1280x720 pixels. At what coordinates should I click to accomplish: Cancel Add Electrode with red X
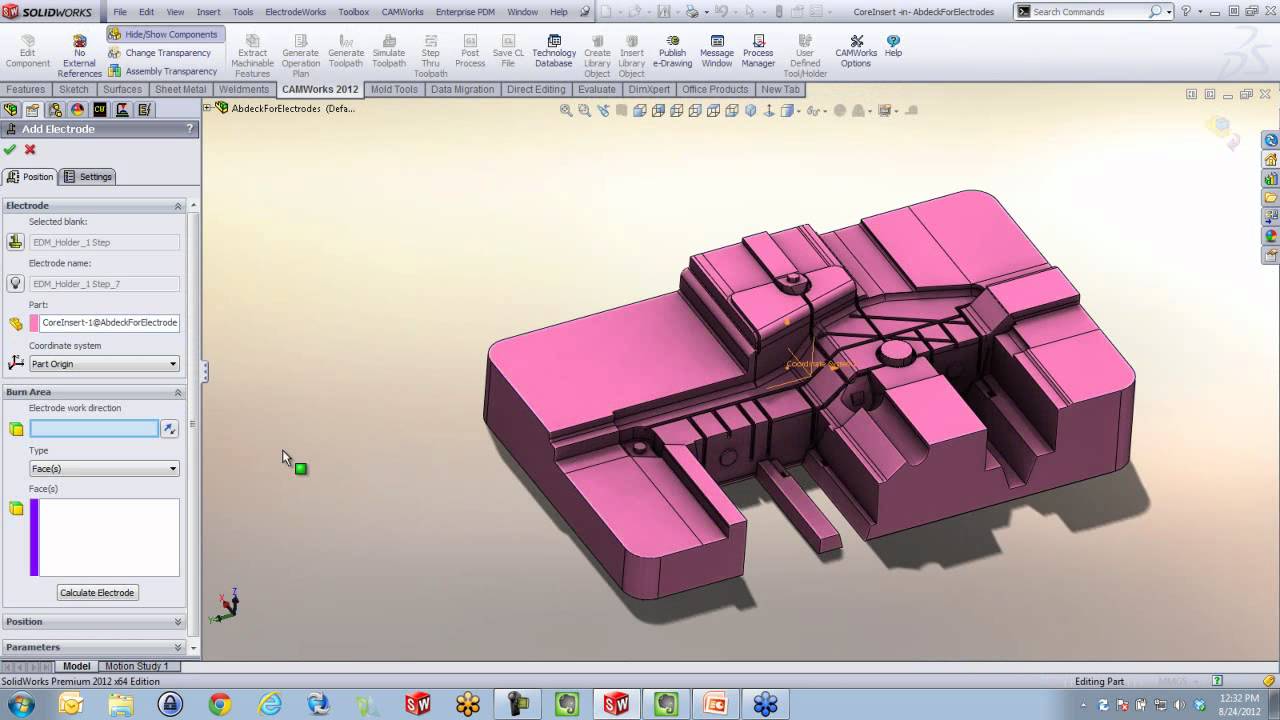point(30,150)
